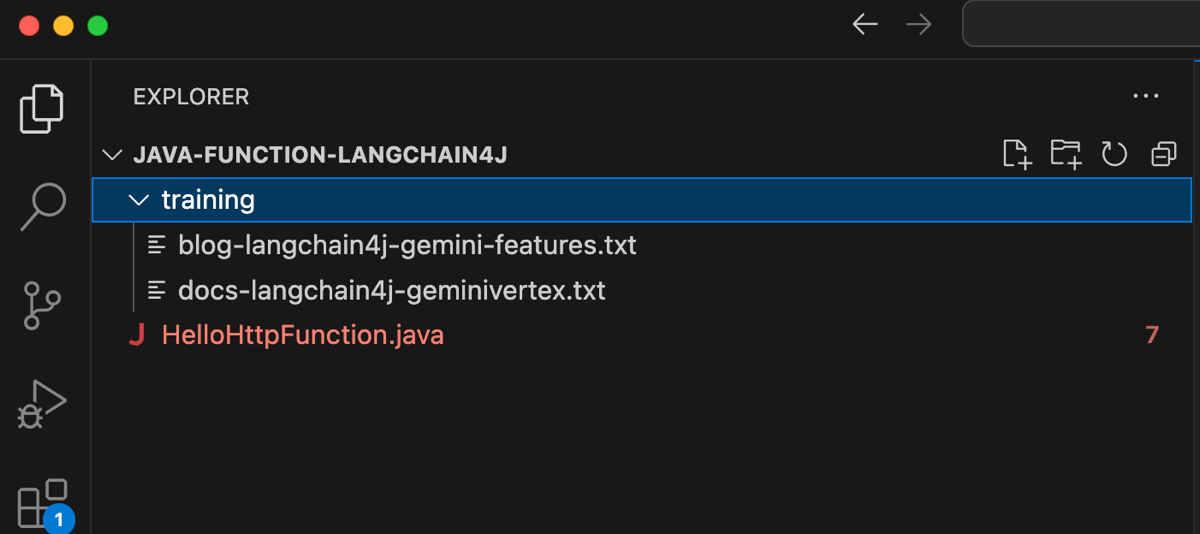Open the Run and Debug view
1200x534 pixels.
pyautogui.click(x=42, y=404)
